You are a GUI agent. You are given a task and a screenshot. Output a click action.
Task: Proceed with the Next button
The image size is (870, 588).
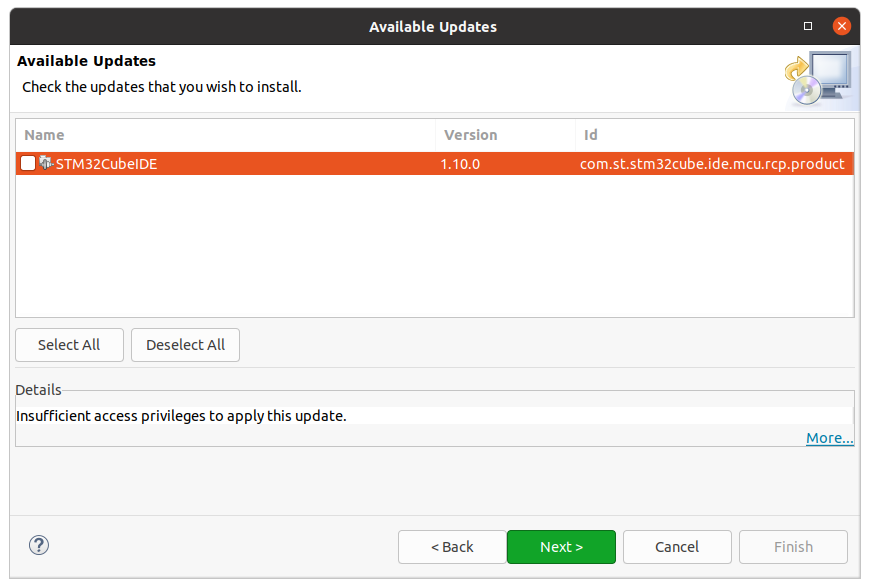(x=562, y=547)
